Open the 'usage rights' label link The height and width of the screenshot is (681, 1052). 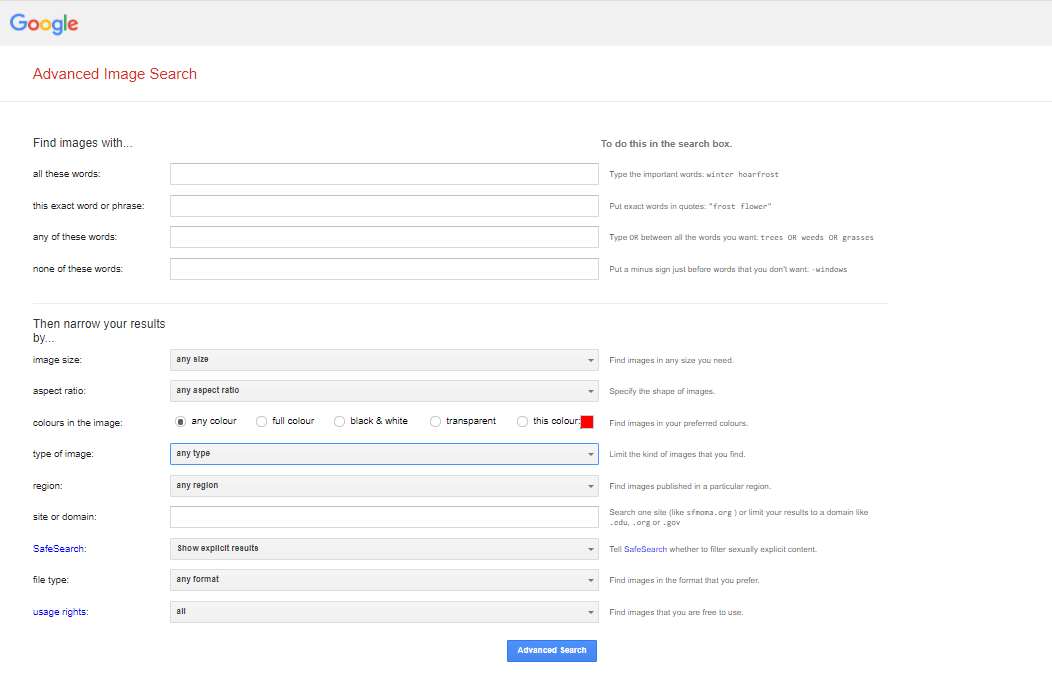(60, 612)
